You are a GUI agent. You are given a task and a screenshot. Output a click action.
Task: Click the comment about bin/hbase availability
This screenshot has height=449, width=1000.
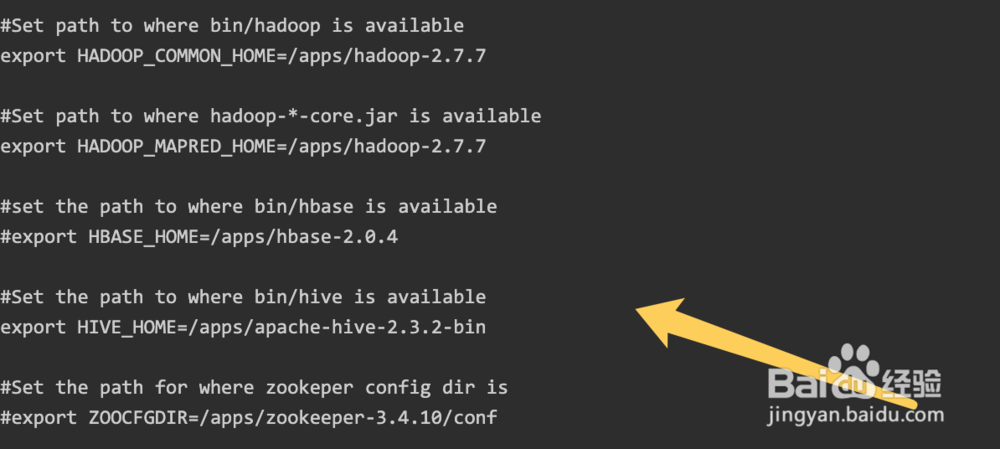(249, 207)
